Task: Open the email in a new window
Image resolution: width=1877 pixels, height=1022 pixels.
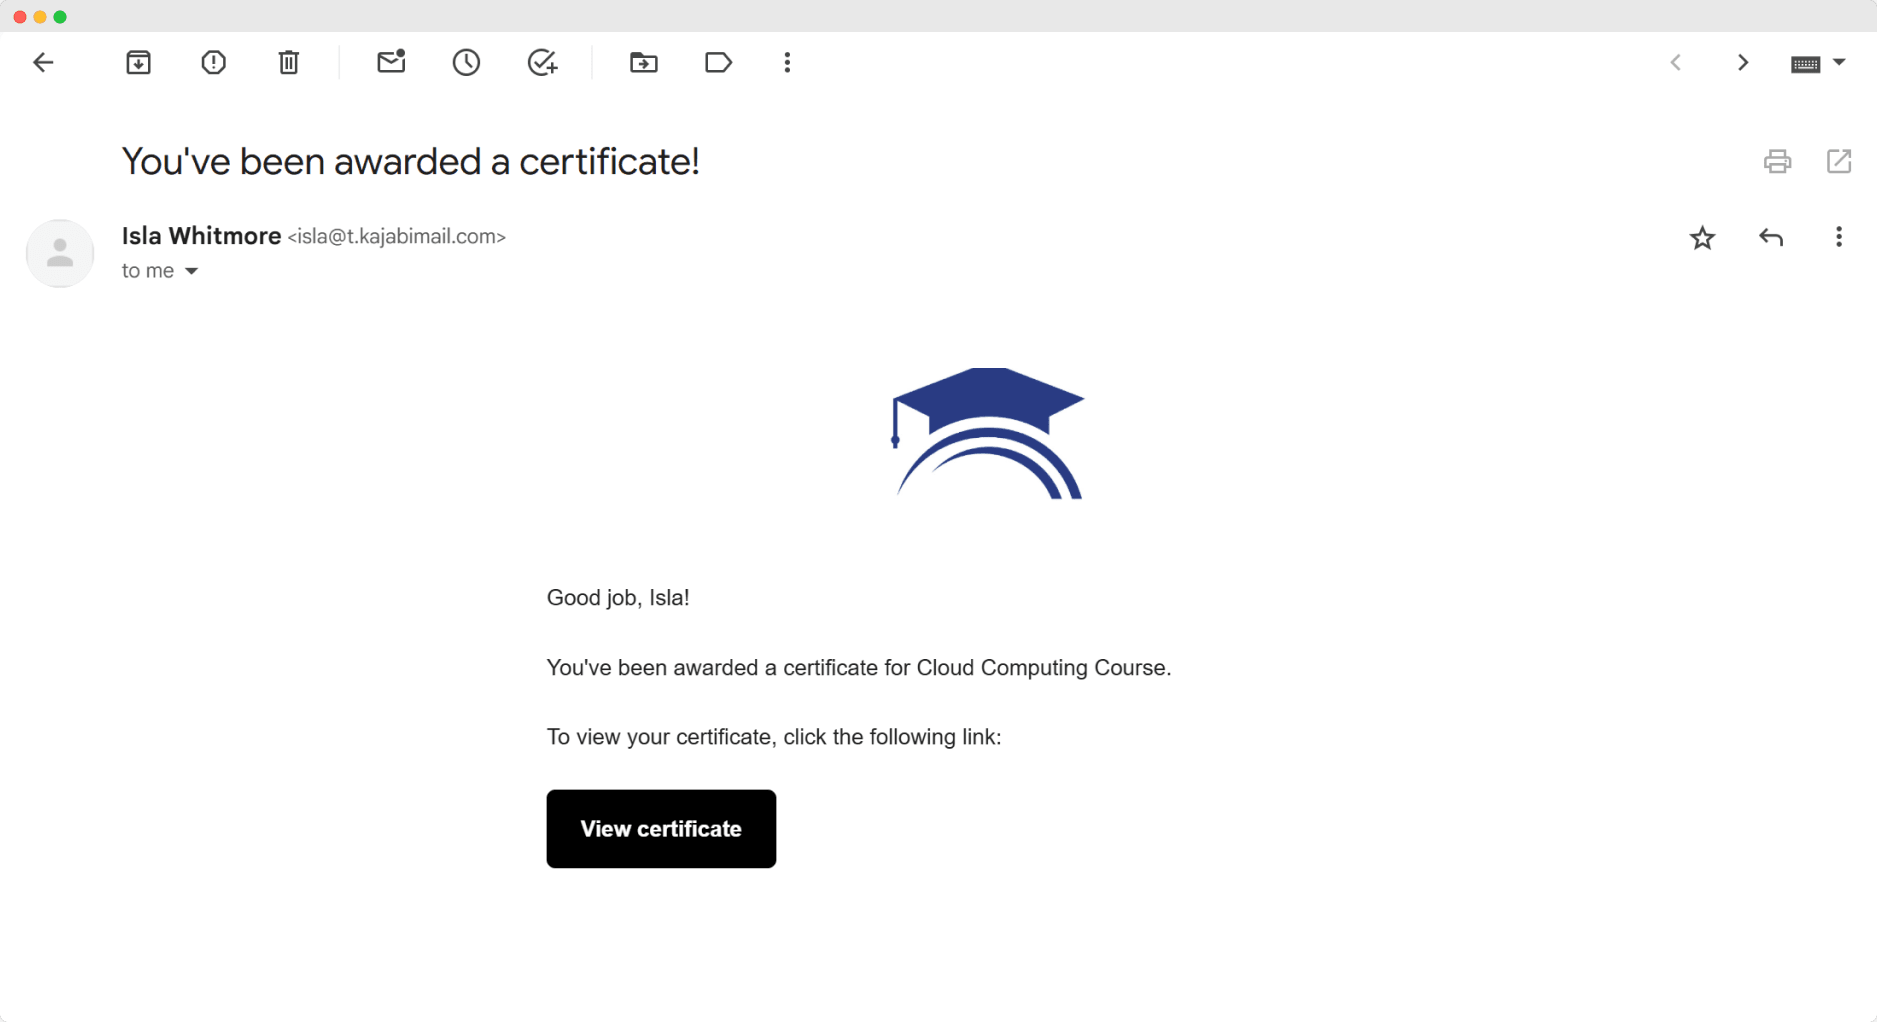Action: [1839, 161]
